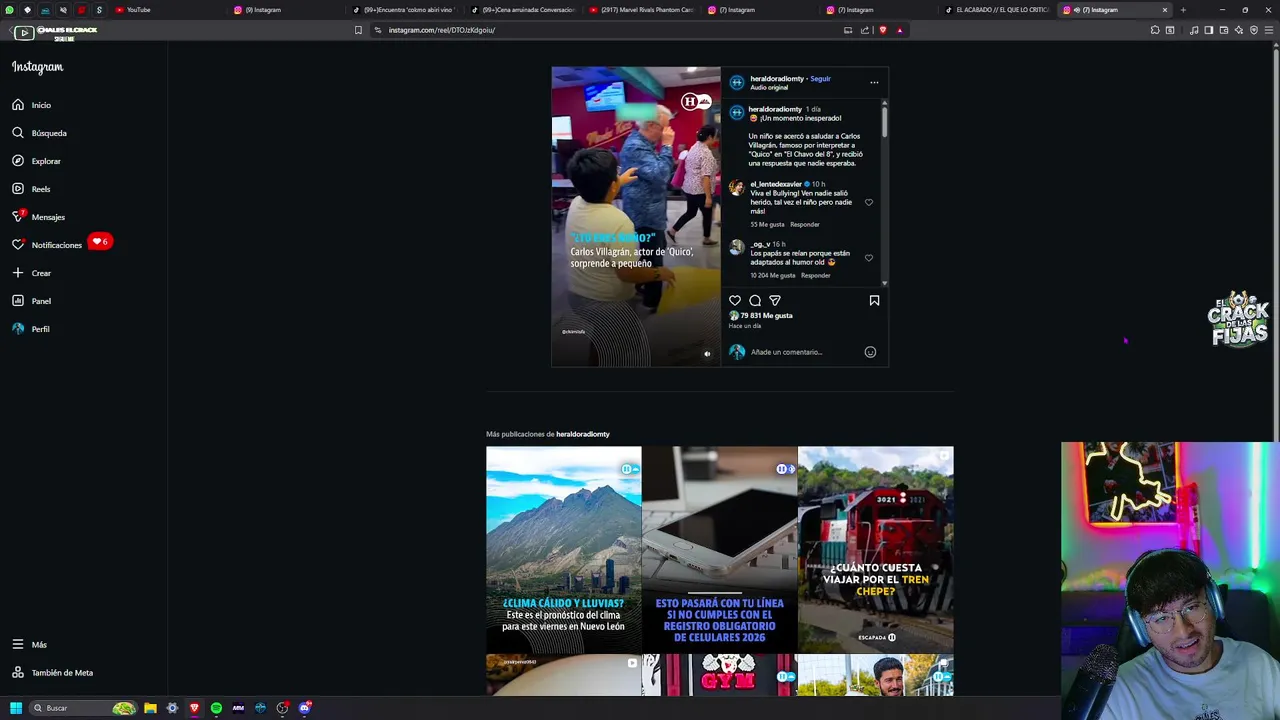Click the address bar URL
The width and height of the screenshot is (1280, 720).
point(442,30)
